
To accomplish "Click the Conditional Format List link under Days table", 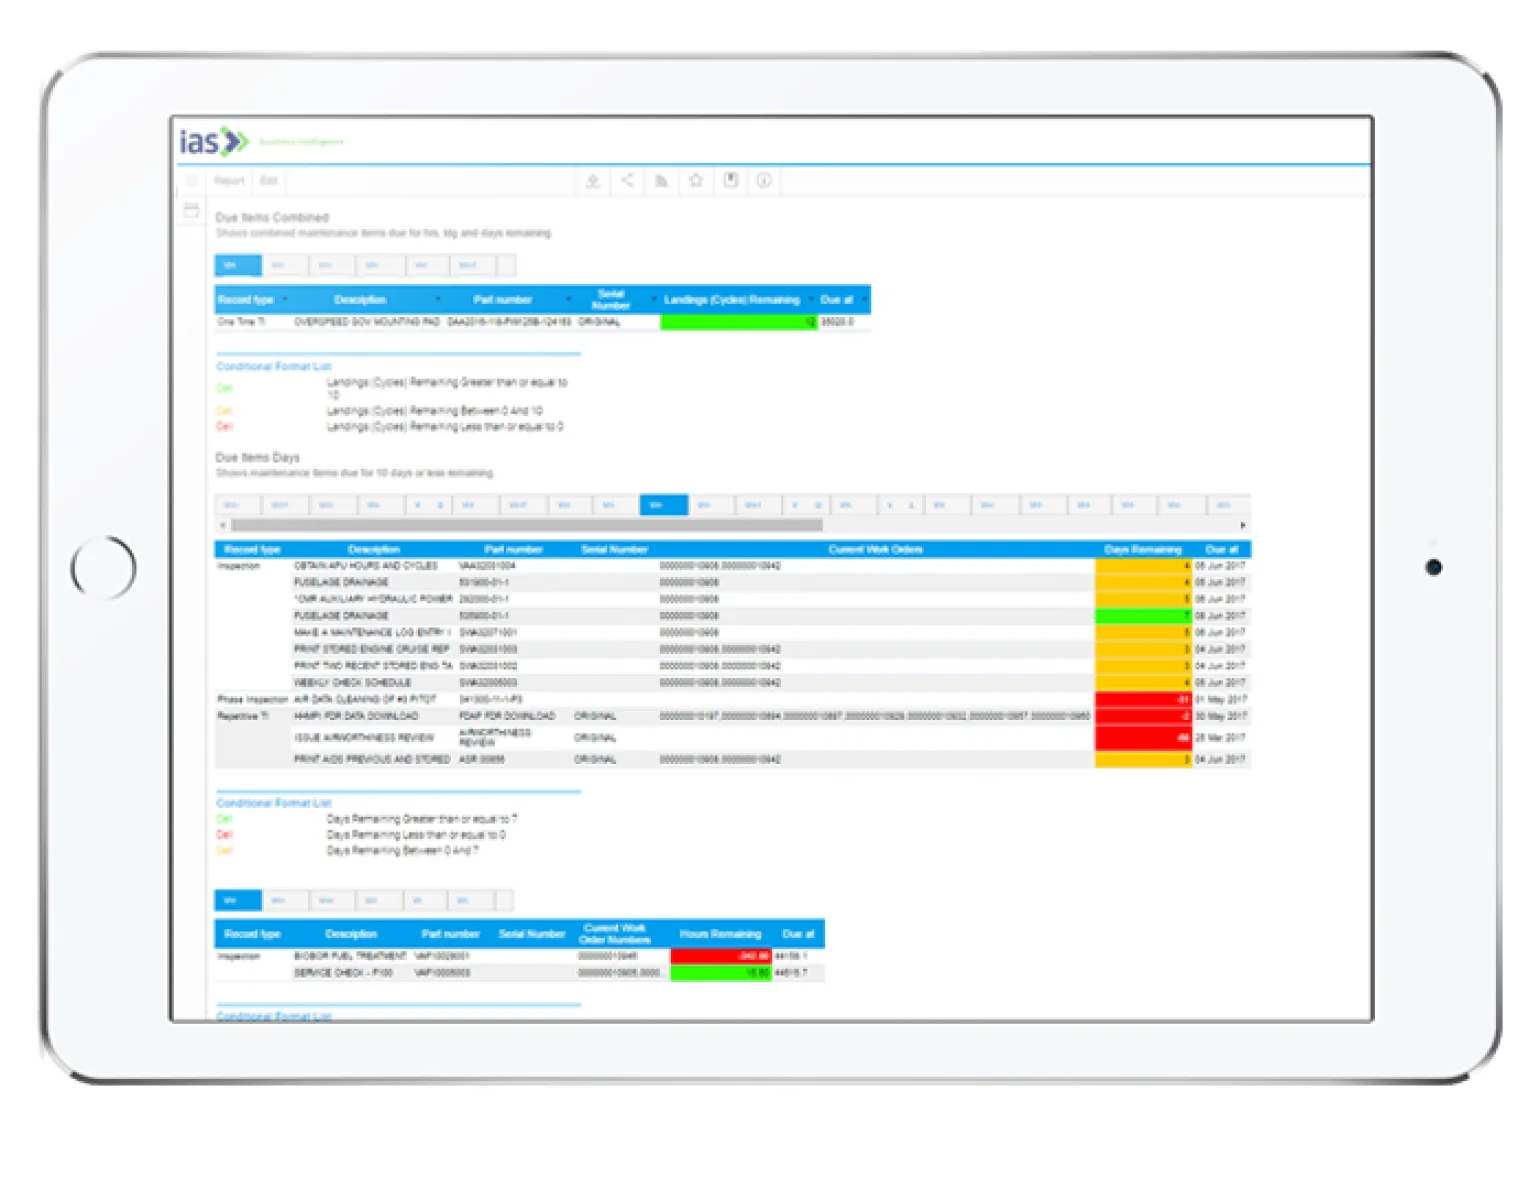I will (x=273, y=803).
